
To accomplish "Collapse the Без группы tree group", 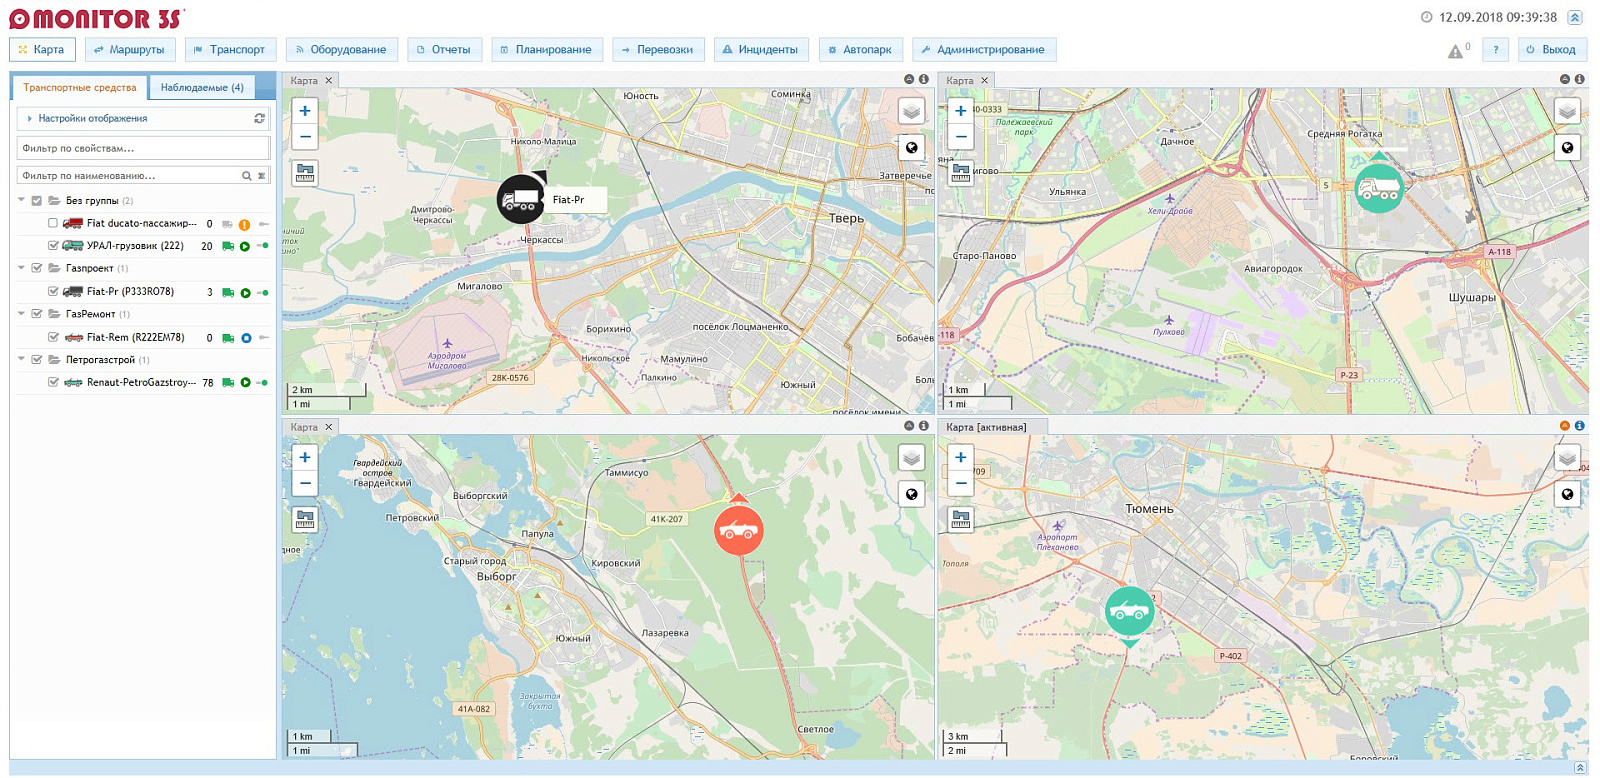I will click(x=21, y=200).
